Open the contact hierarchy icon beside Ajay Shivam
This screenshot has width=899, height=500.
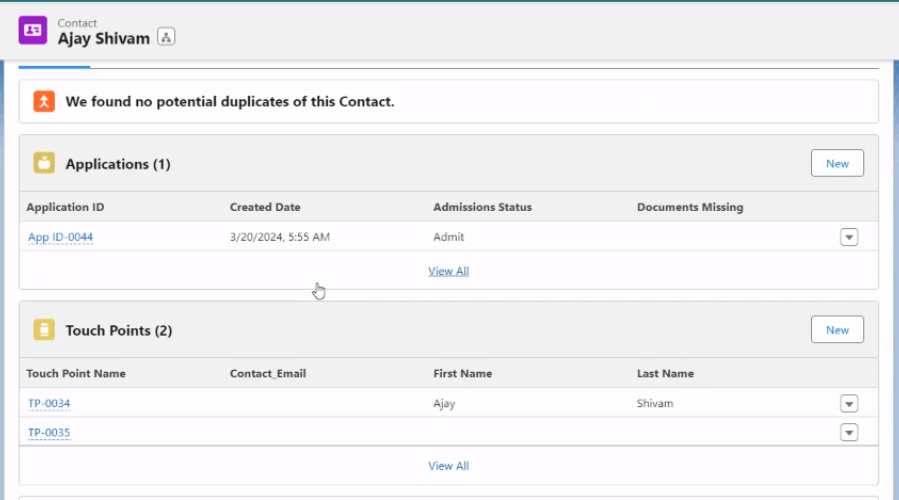click(166, 38)
